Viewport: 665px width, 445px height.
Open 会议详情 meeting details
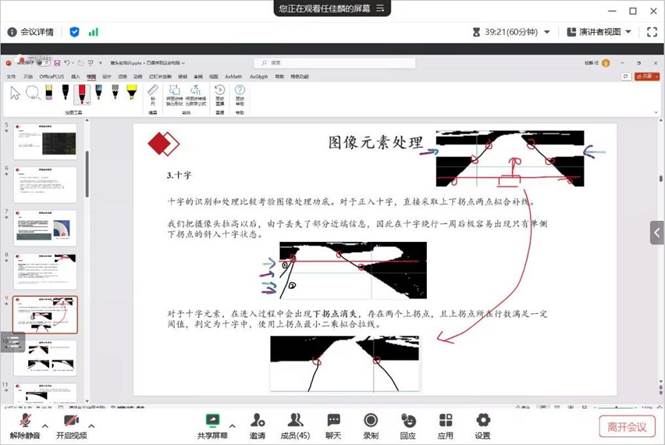tap(34, 32)
